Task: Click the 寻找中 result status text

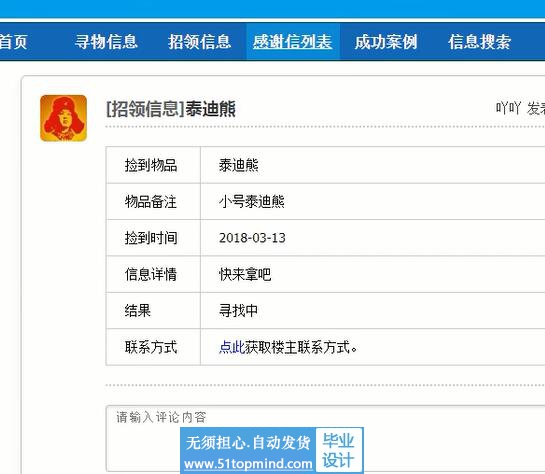Action: coord(238,311)
